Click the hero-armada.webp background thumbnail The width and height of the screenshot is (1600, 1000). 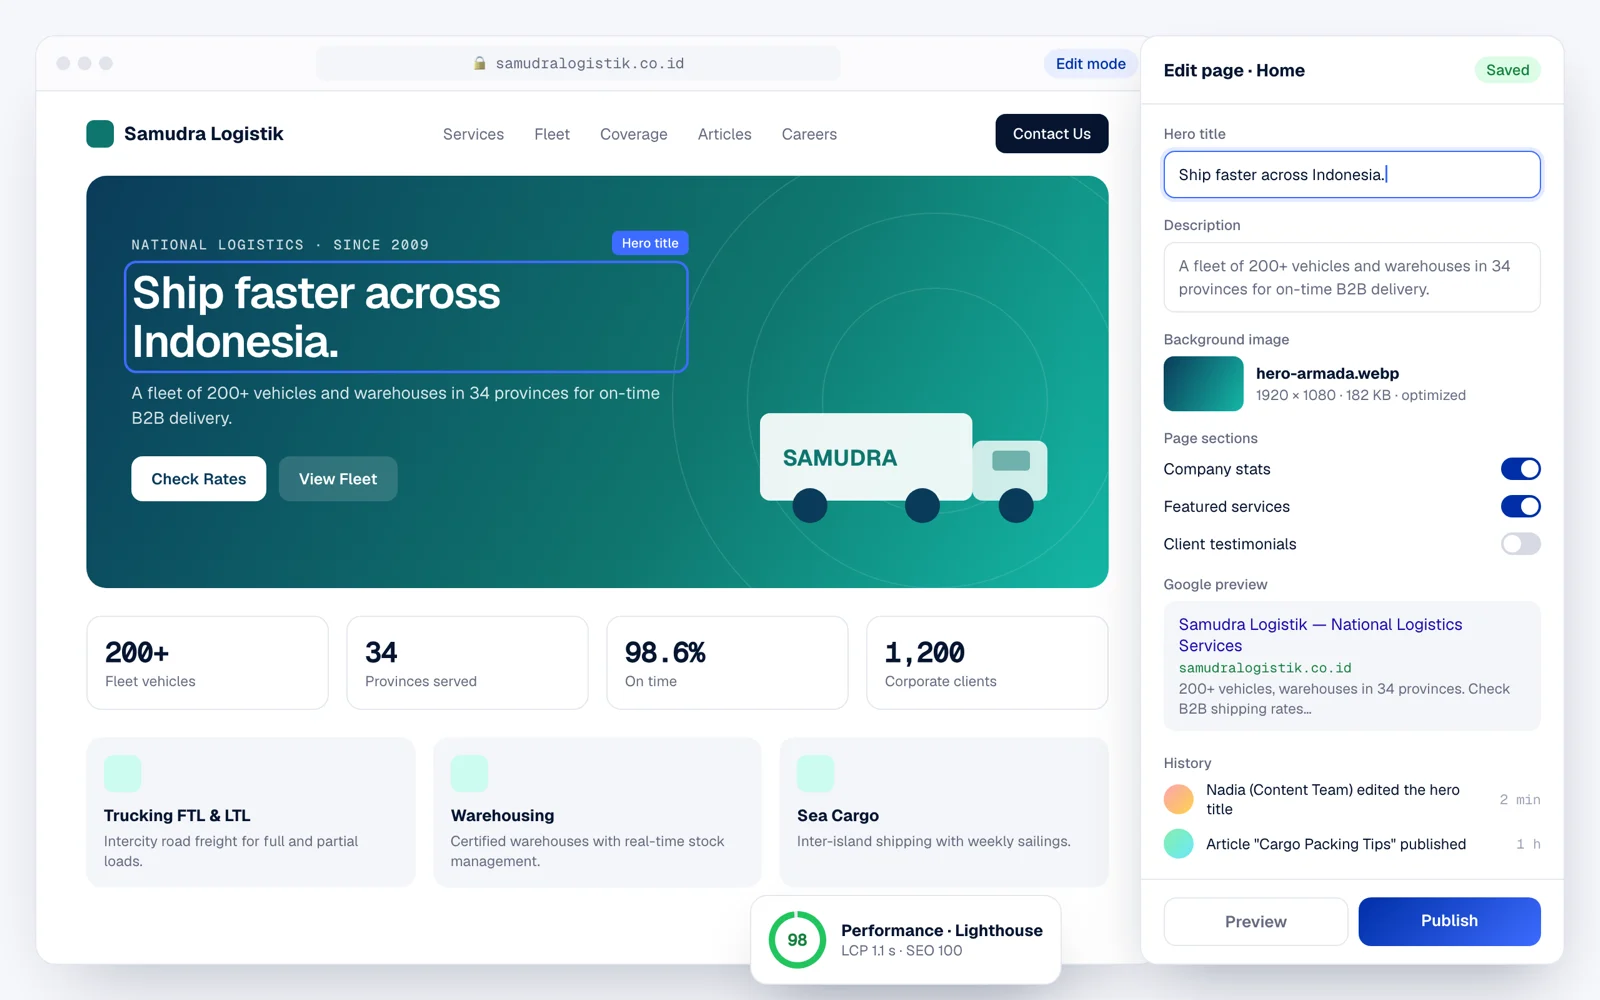click(x=1204, y=384)
